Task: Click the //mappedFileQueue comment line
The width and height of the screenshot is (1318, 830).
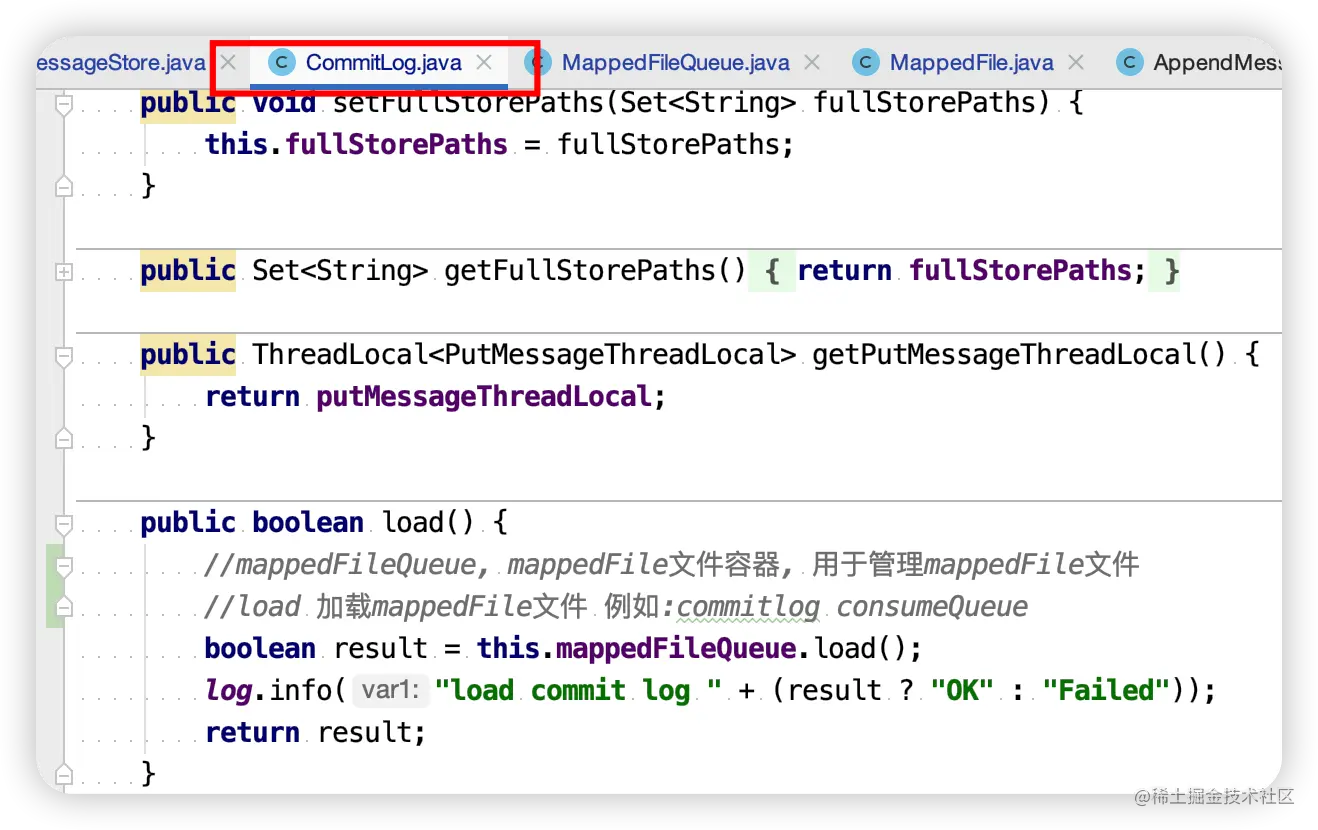Action: (x=671, y=565)
